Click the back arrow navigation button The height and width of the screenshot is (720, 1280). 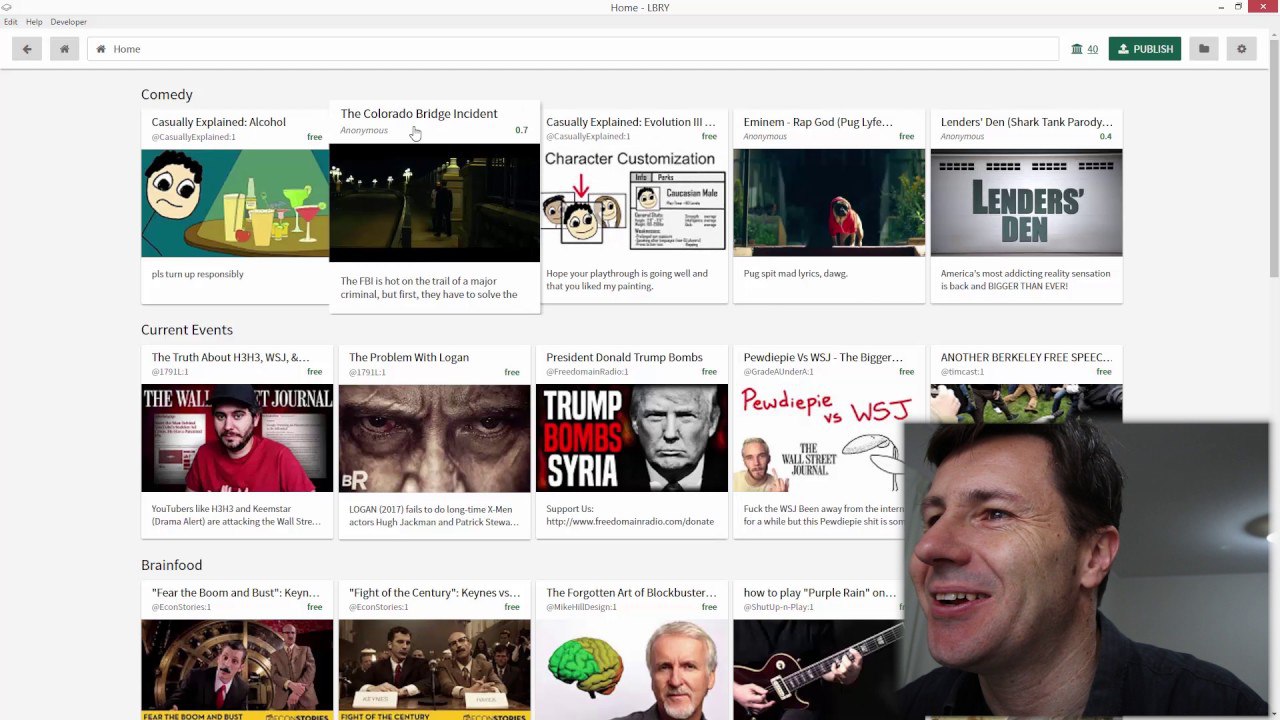[27, 49]
